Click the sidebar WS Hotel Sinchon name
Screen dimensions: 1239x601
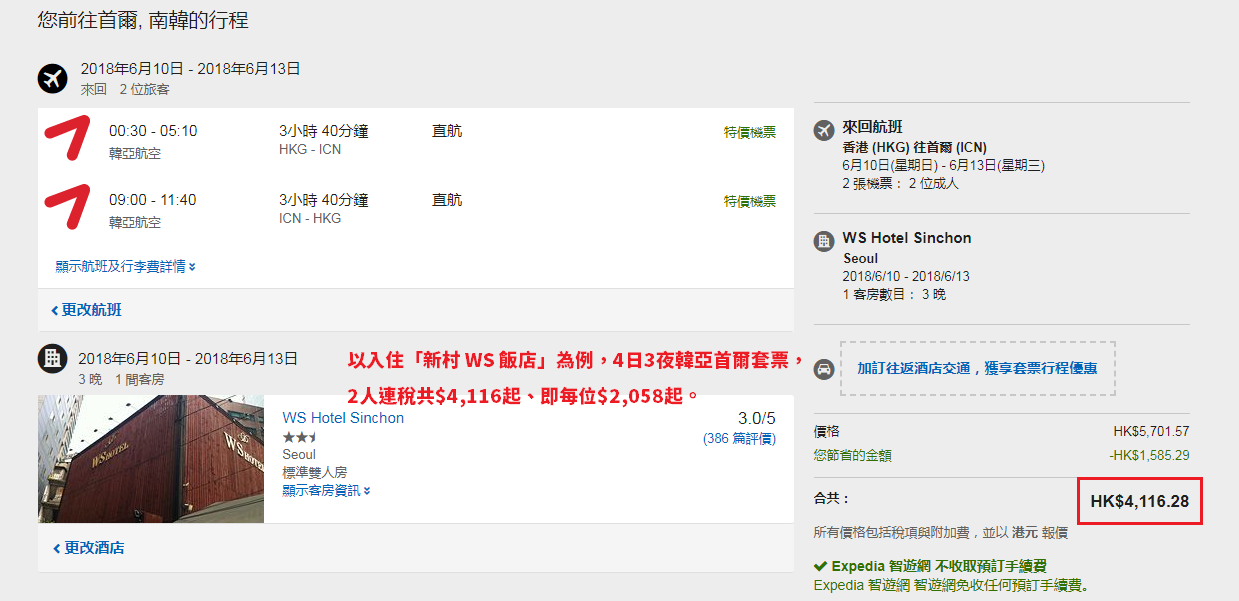tap(907, 238)
